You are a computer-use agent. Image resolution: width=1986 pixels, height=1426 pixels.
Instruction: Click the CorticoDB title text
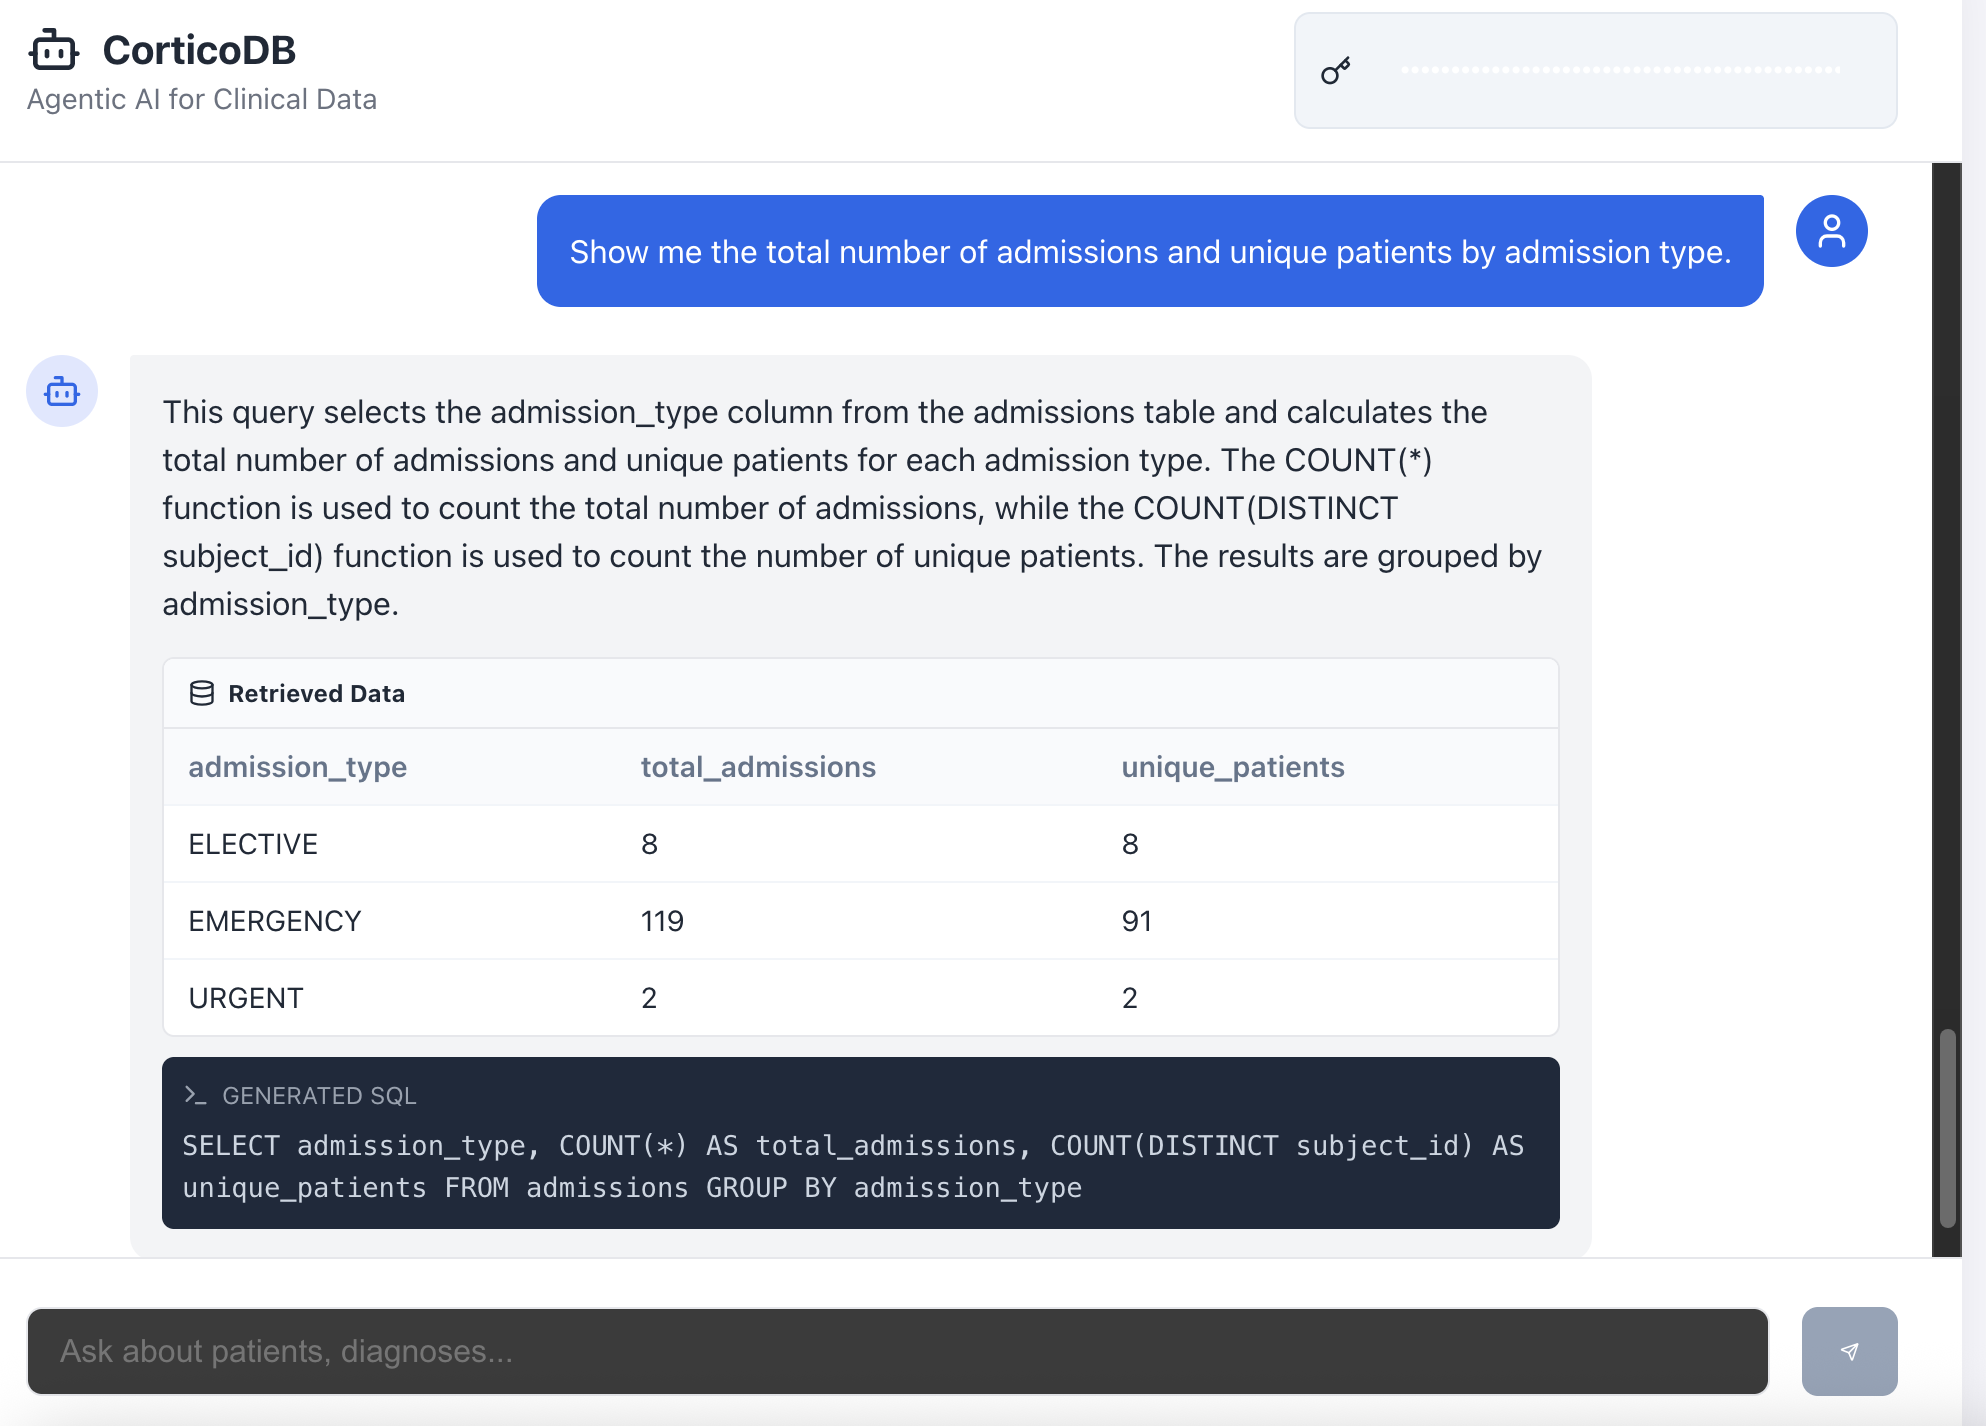(x=199, y=50)
